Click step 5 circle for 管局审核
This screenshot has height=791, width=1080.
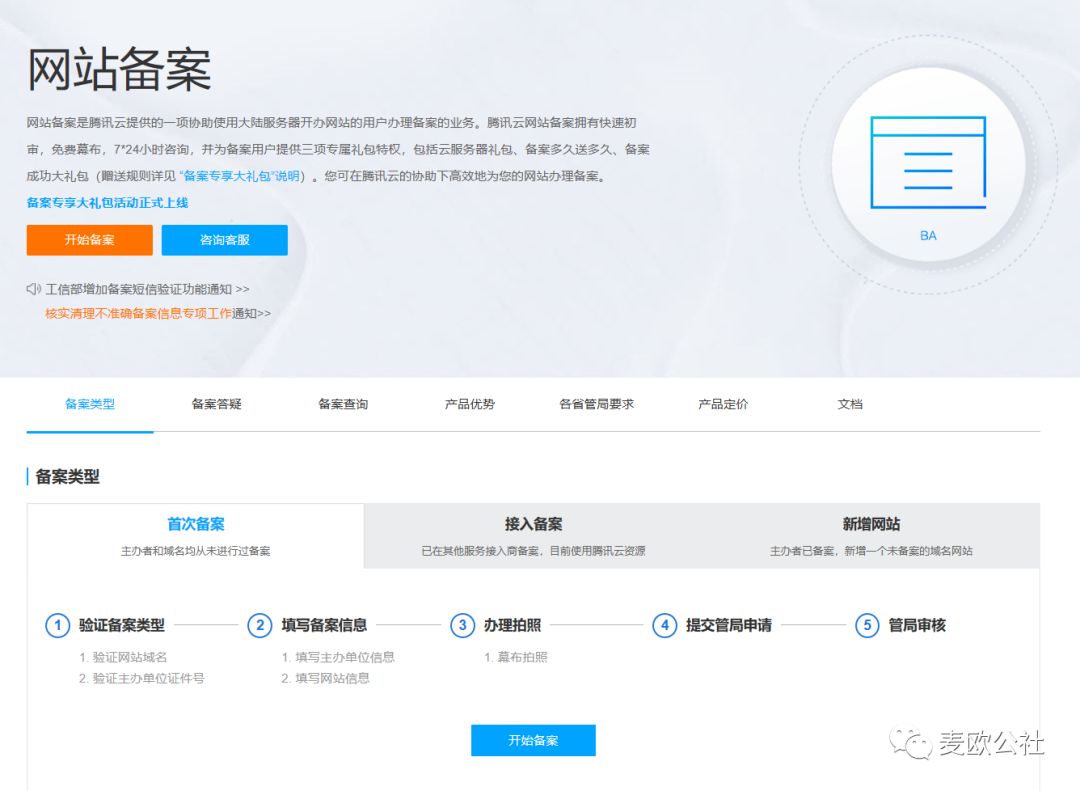click(867, 625)
